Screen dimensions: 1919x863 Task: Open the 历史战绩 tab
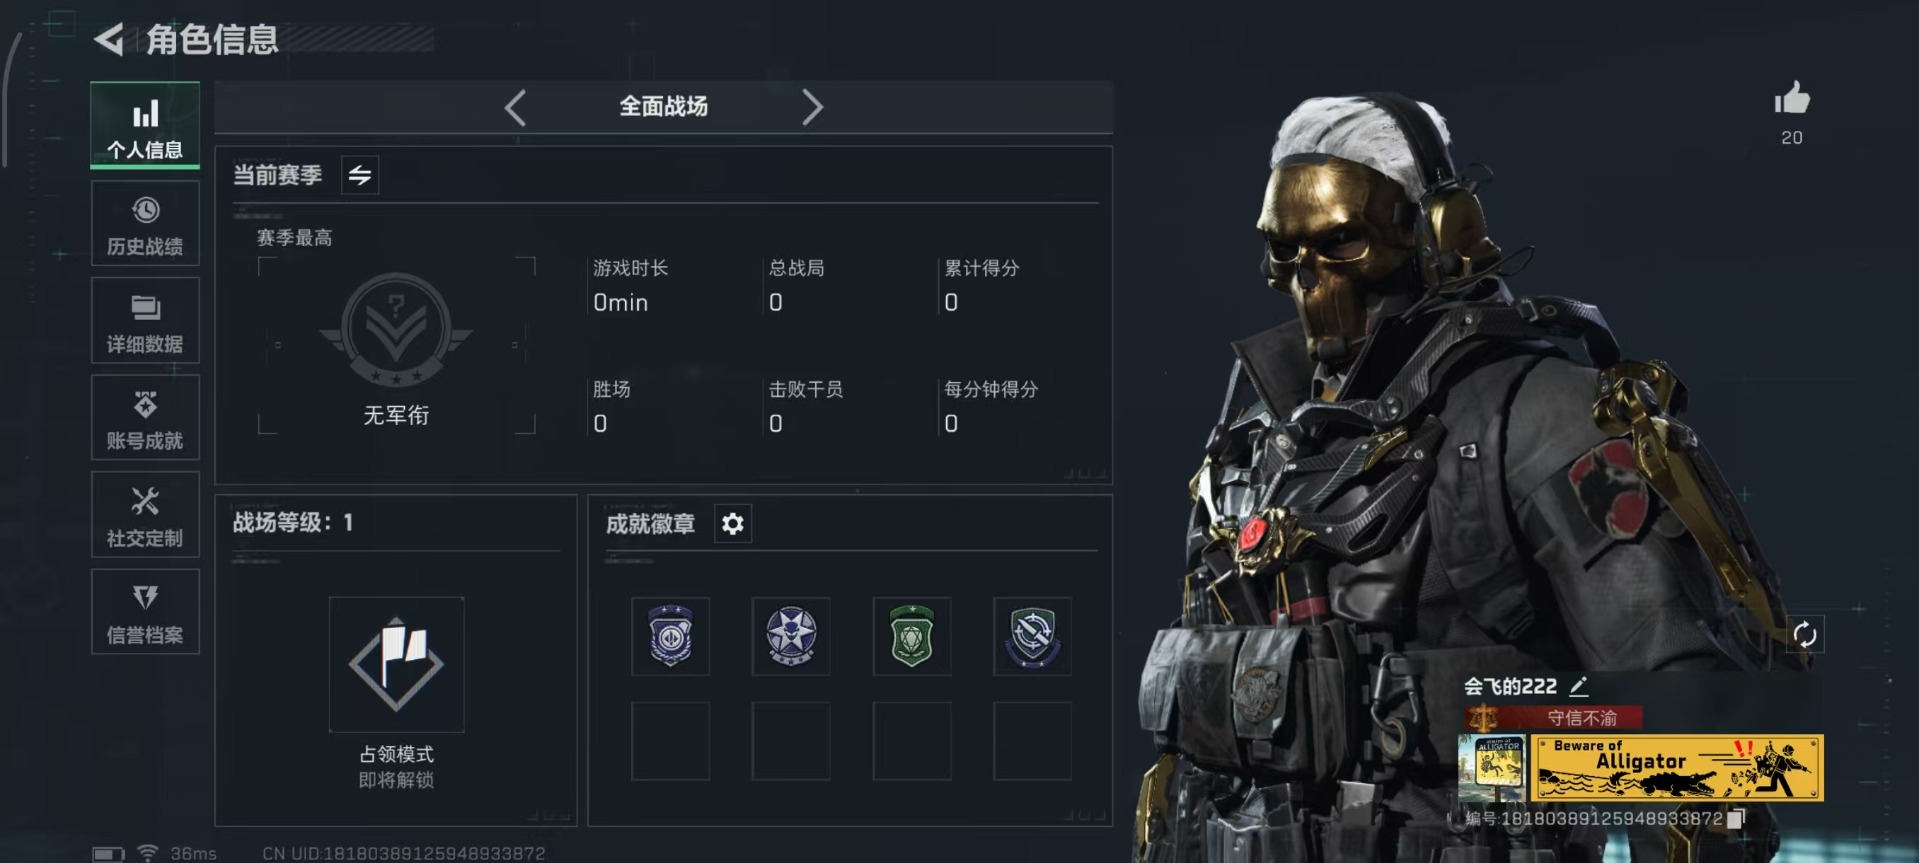(x=145, y=224)
